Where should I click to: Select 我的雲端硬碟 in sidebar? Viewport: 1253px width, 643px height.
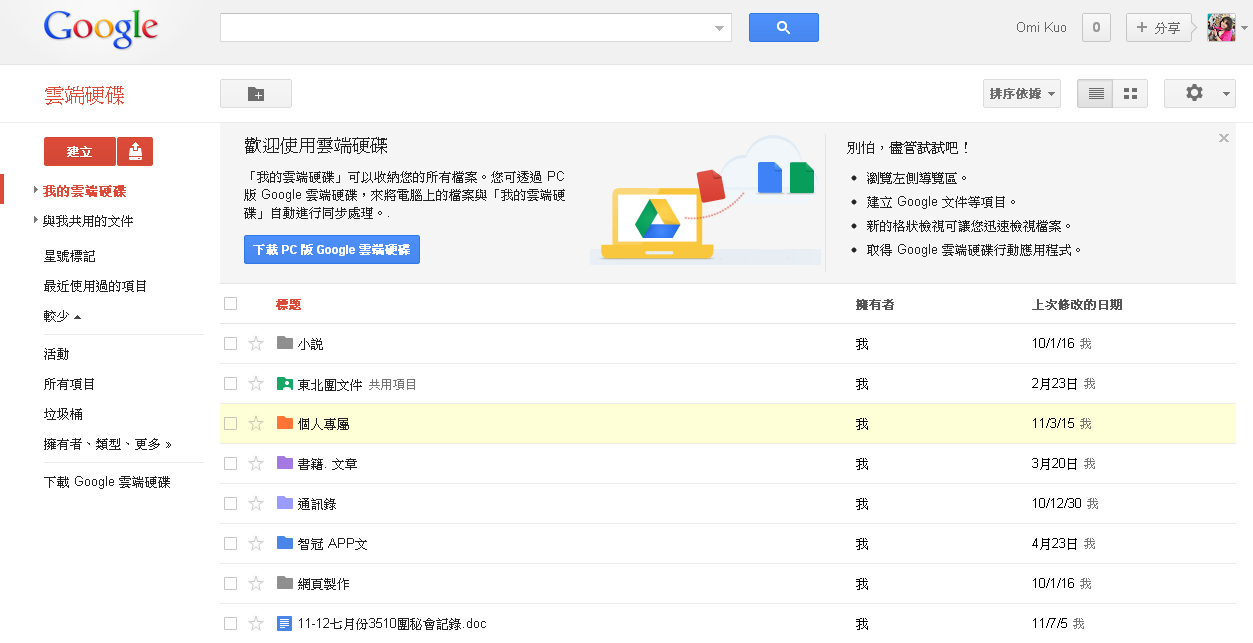coord(84,191)
